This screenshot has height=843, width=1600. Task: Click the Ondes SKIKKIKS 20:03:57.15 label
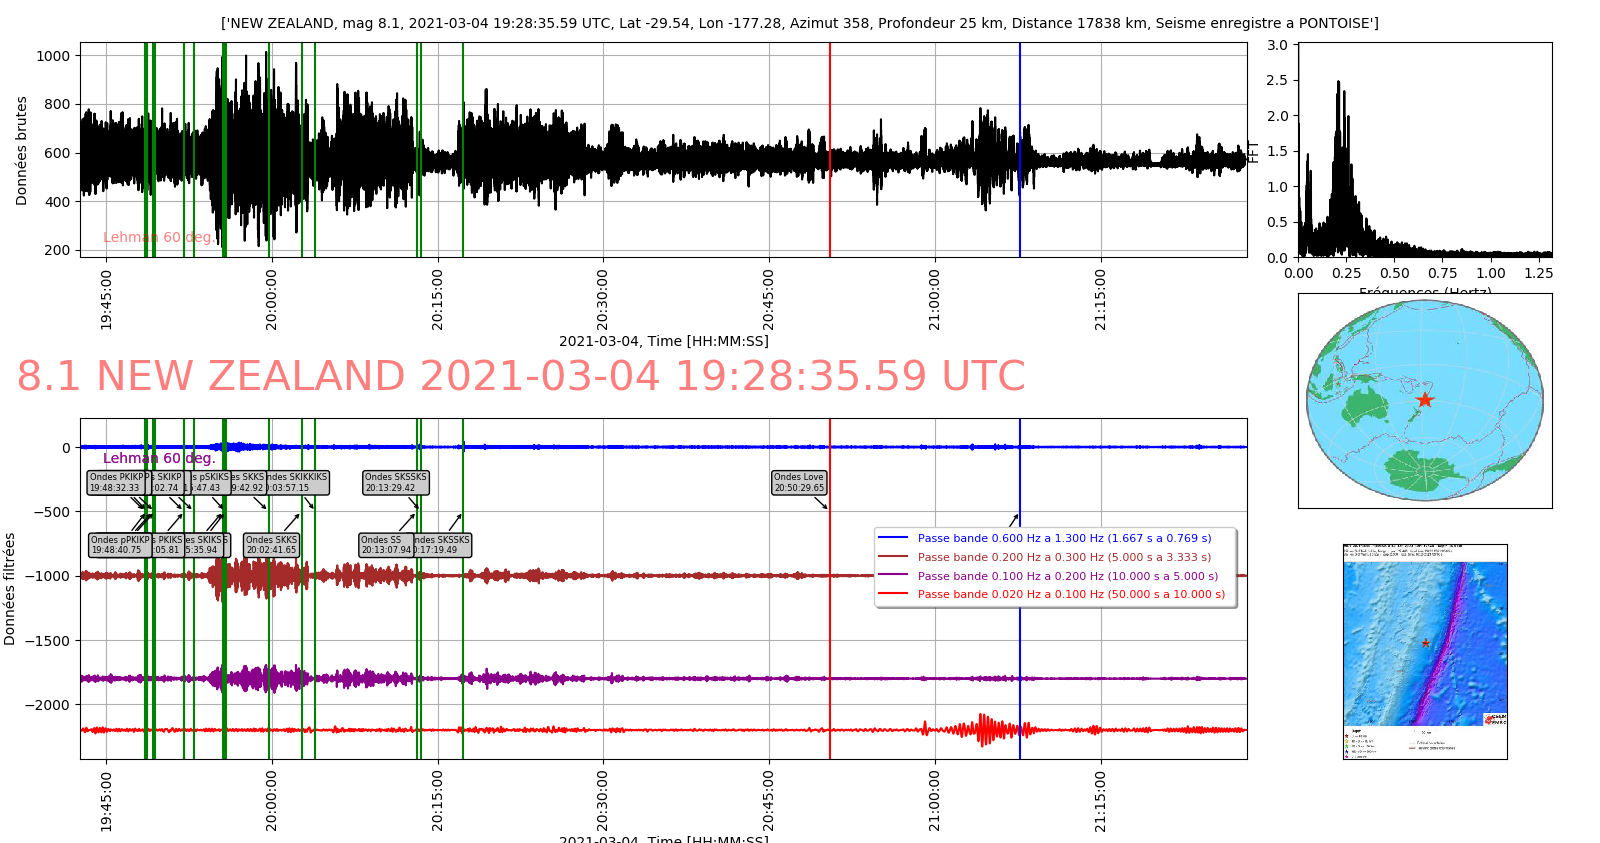tap(298, 483)
